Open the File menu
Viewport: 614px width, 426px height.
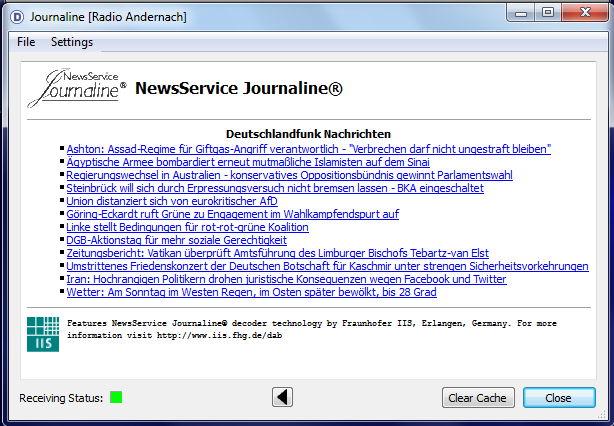click(x=26, y=42)
